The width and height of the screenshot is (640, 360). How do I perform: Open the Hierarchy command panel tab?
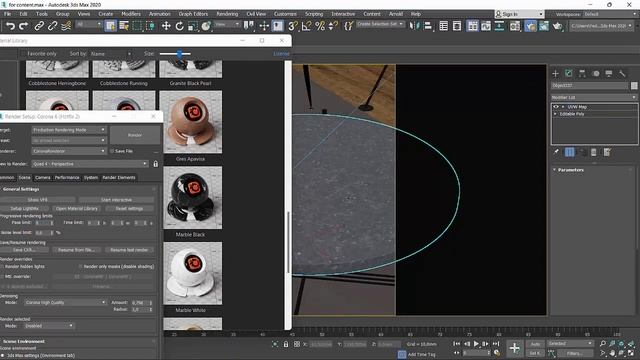tap(582, 73)
